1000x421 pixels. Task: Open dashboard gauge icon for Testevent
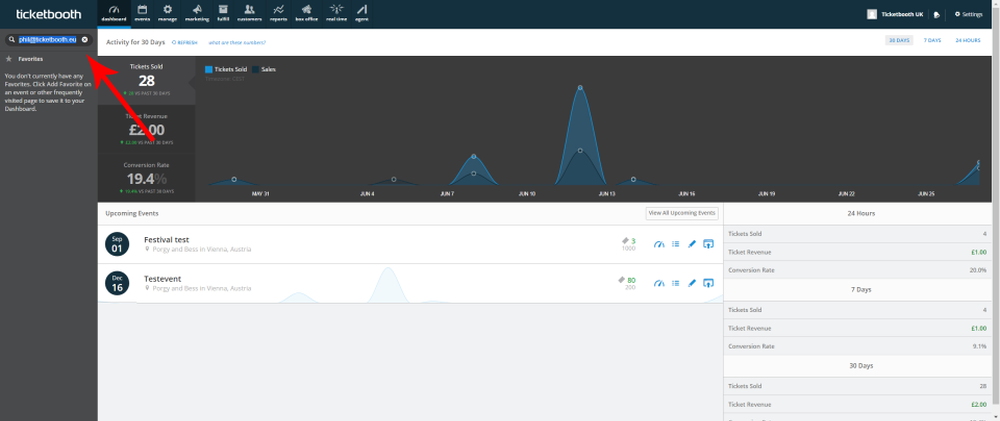click(659, 283)
